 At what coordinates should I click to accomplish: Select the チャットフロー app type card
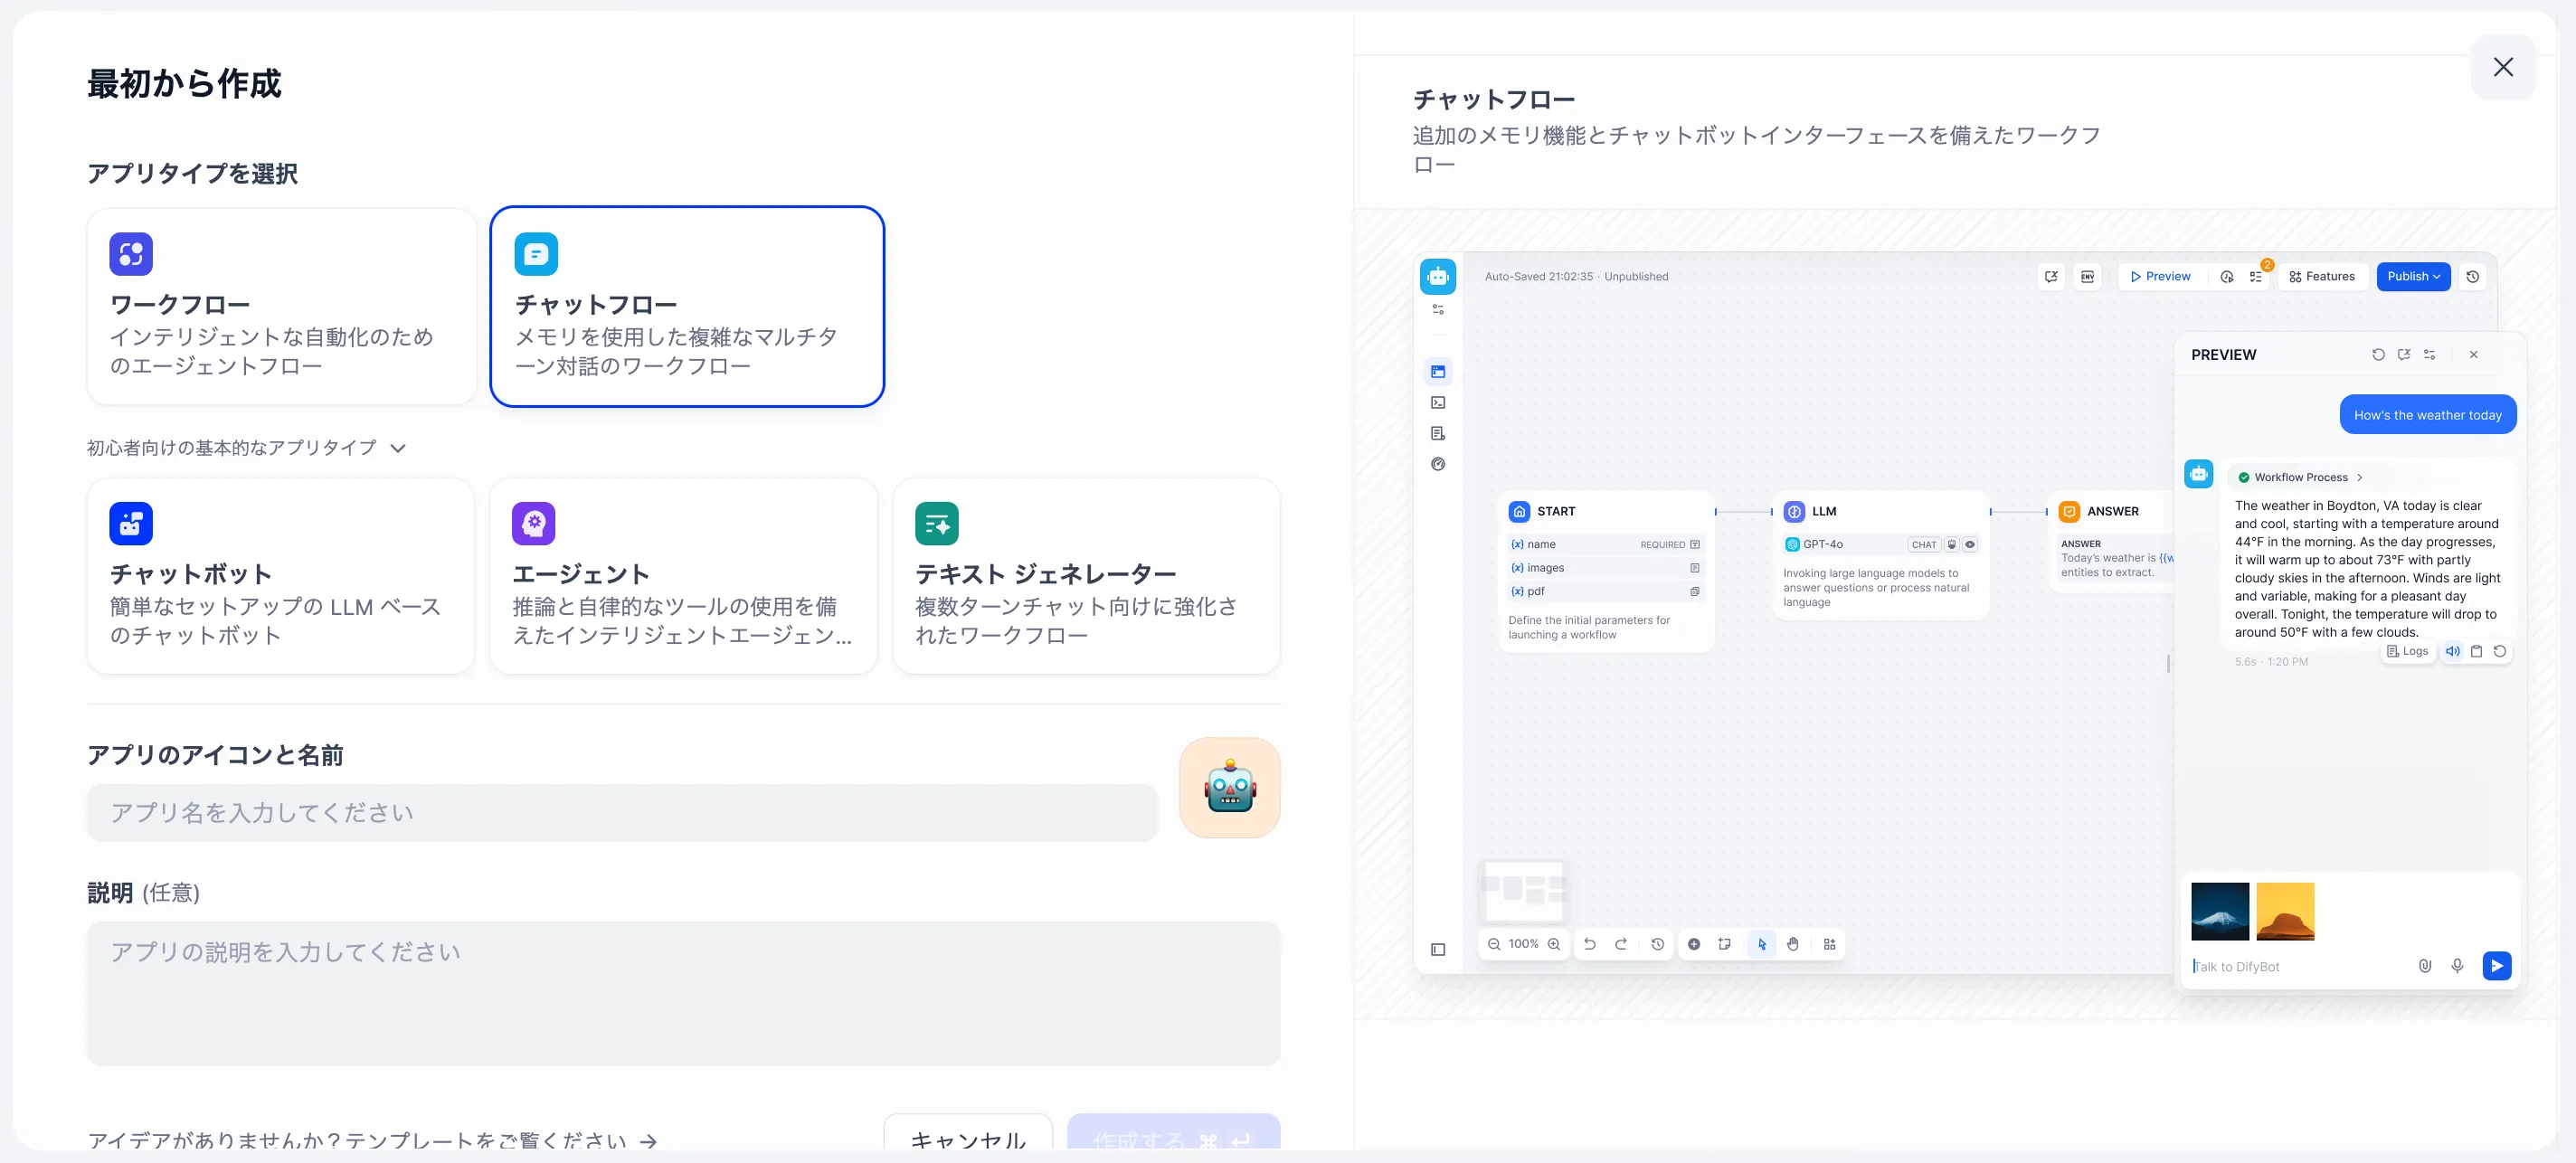tap(687, 306)
